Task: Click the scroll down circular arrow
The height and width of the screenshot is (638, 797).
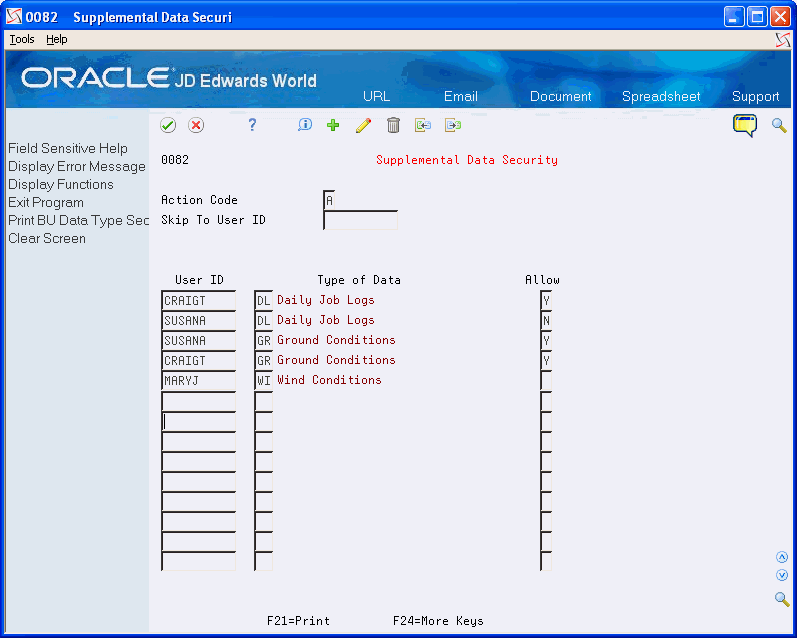Action: click(782, 575)
